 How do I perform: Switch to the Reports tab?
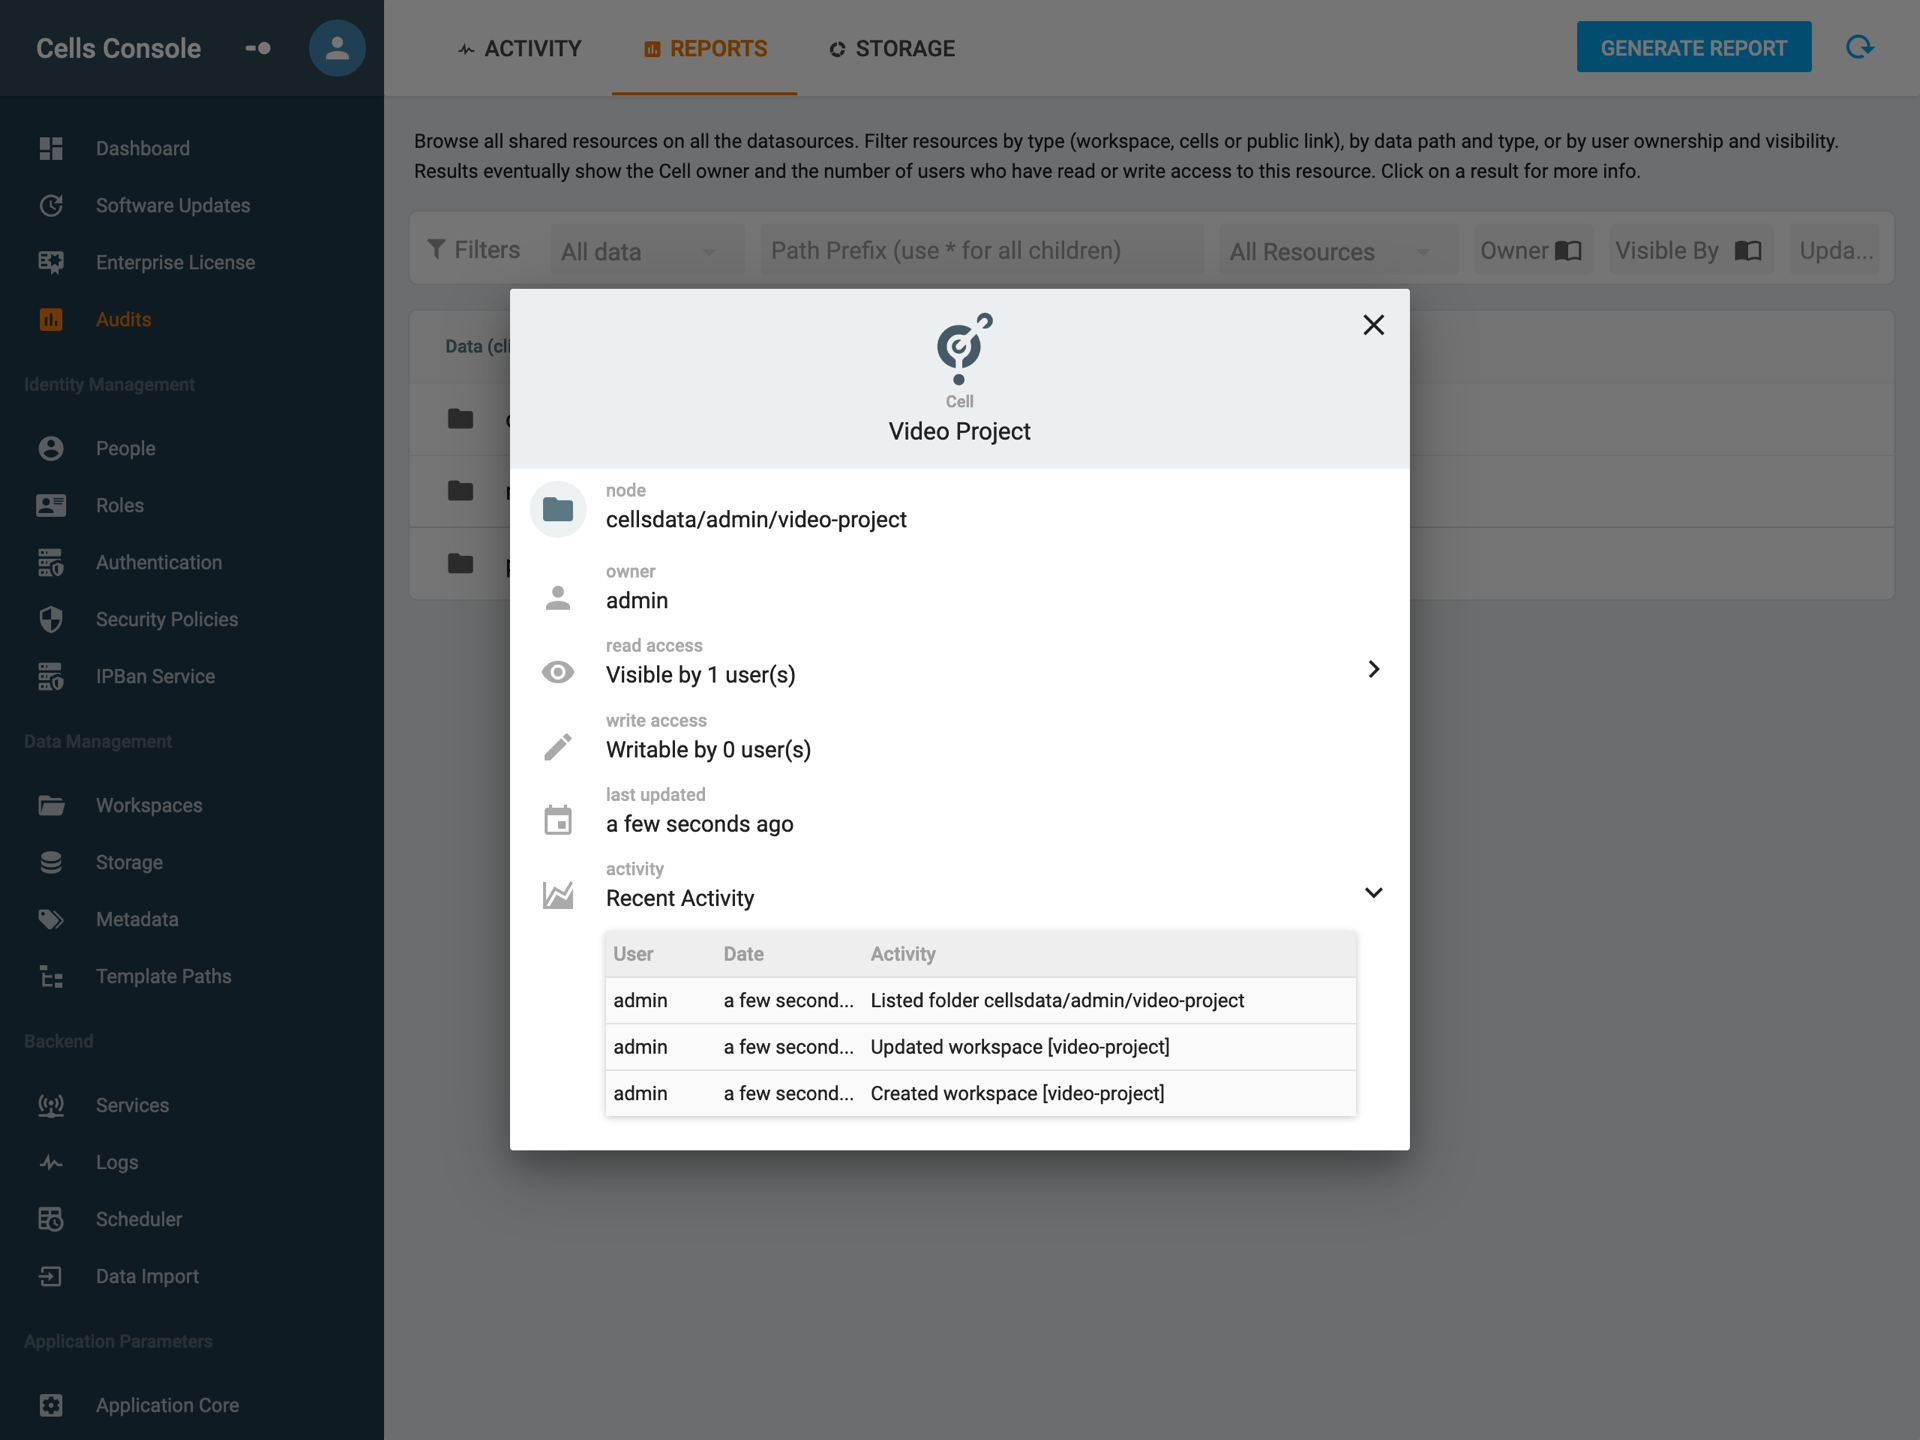point(705,48)
